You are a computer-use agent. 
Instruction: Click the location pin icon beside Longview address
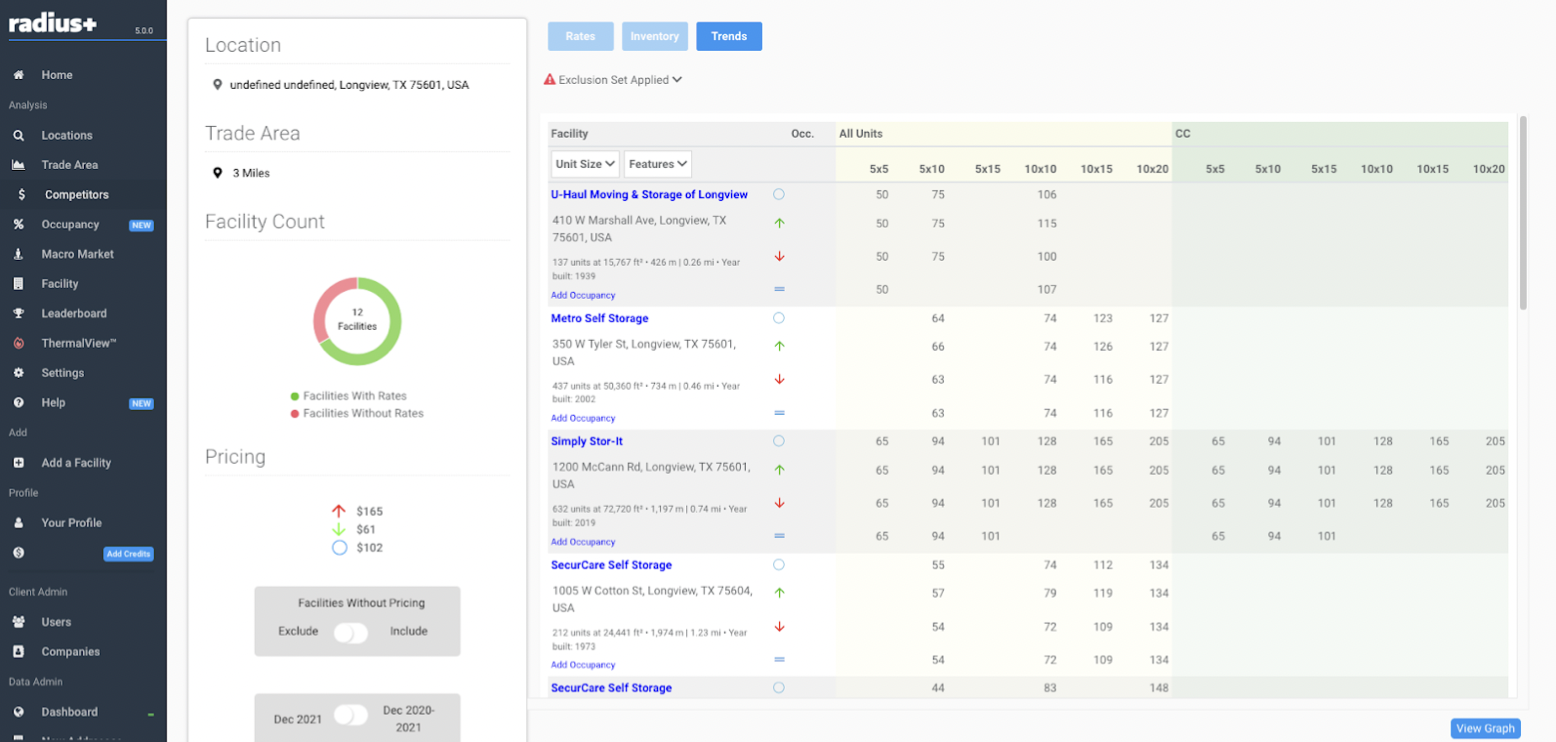point(217,85)
